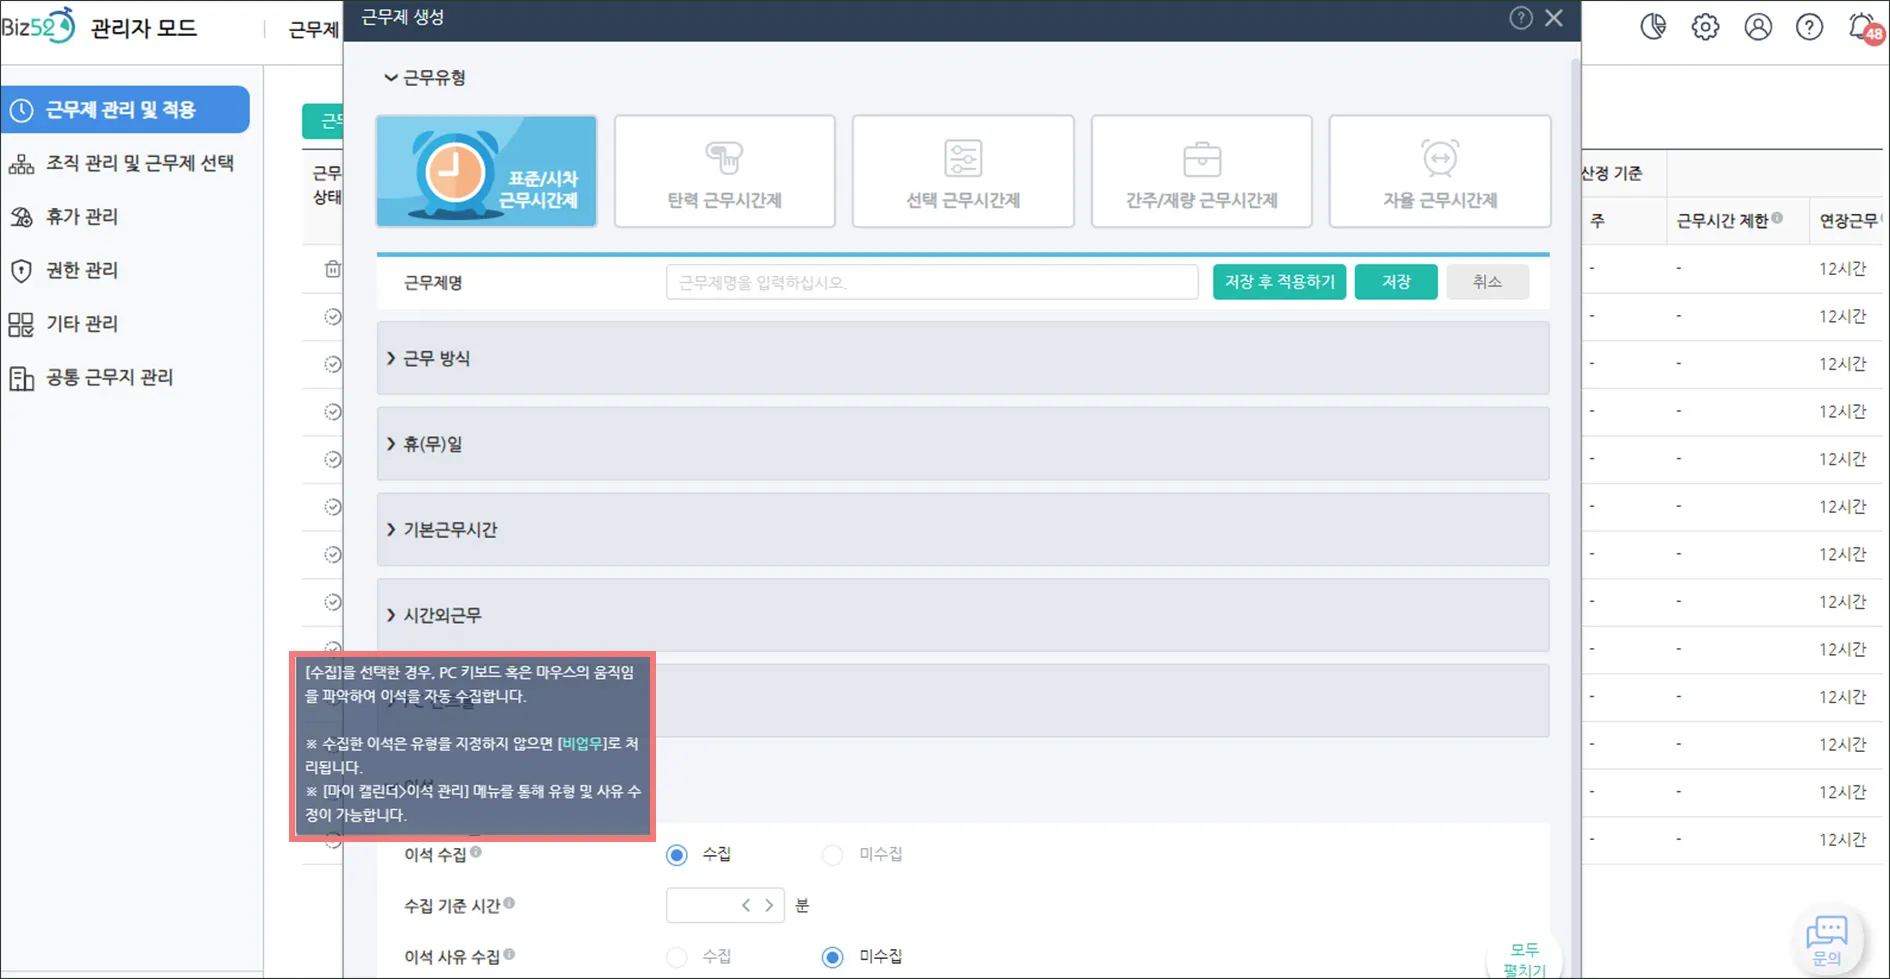Select 자율 근무시간제 card
Screen dimensions: 1890x979
(x=1439, y=171)
